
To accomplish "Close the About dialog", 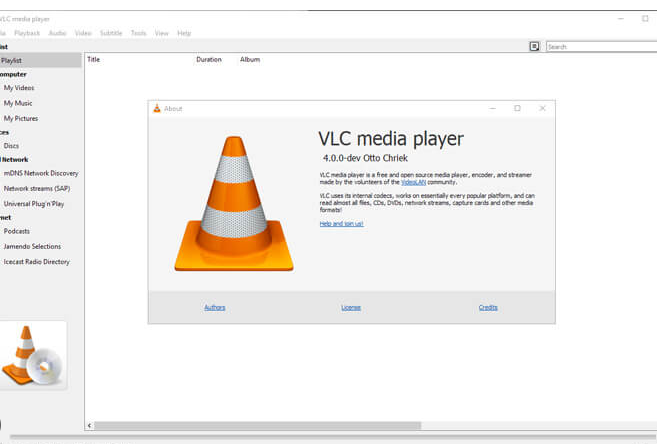I will pyautogui.click(x=542, y=108).
